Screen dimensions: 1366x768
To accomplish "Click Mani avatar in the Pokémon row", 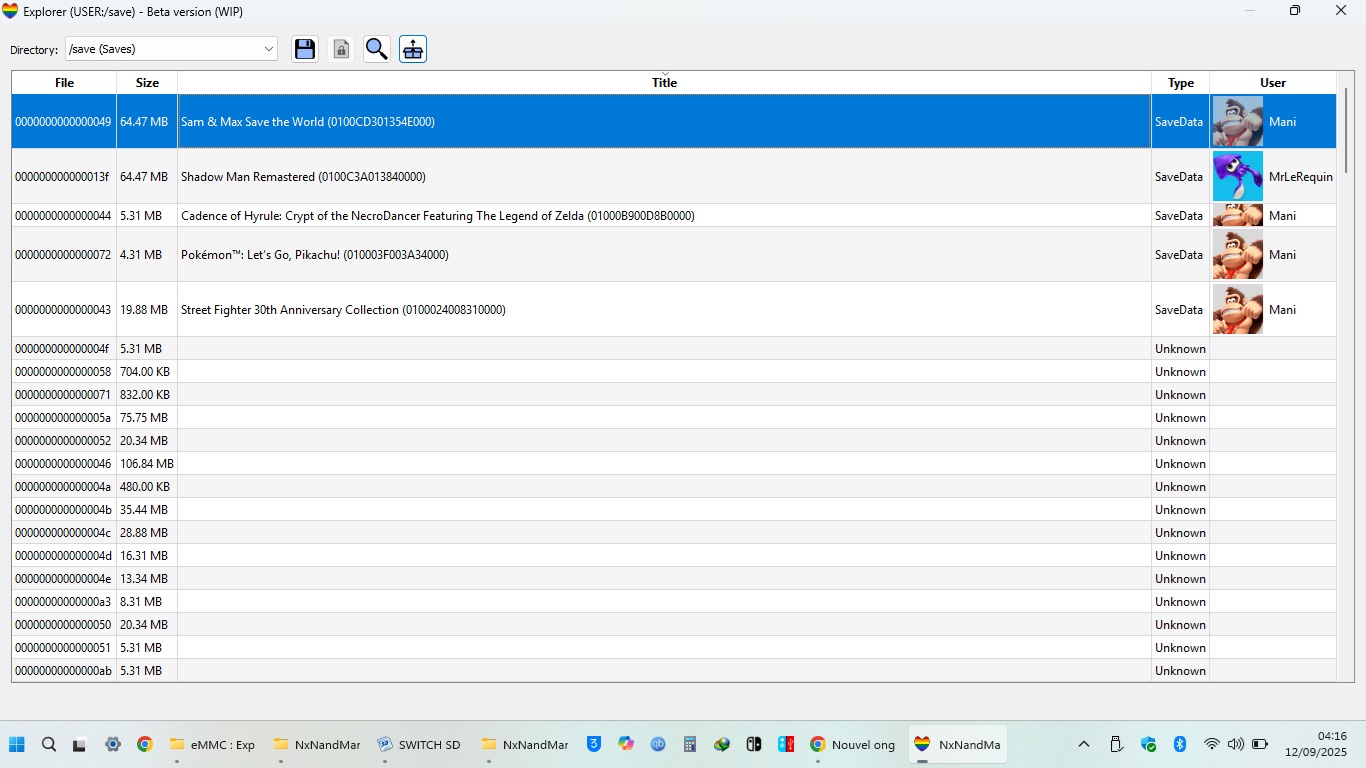I will point(1238,255).
